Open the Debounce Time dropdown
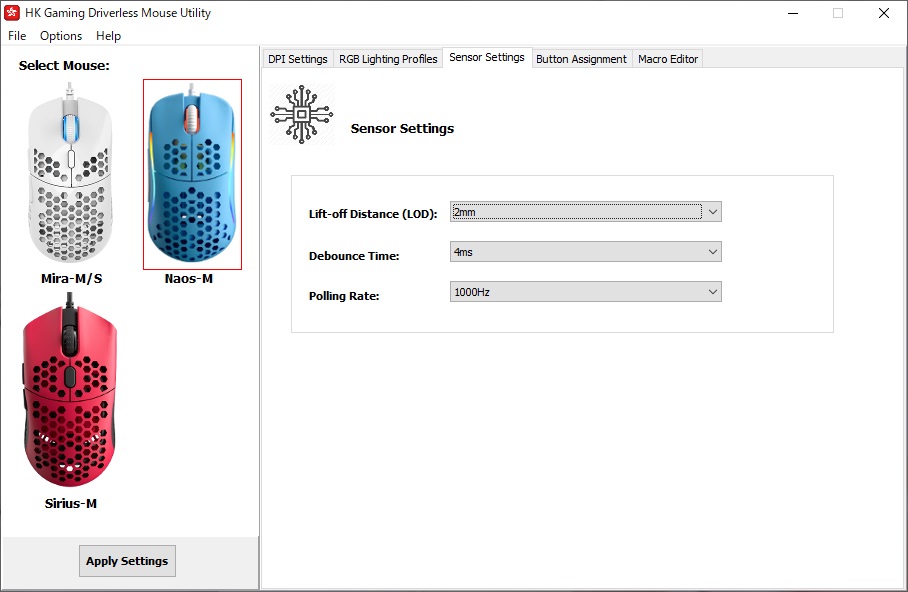The image size is (908, 592). (585, 252)
